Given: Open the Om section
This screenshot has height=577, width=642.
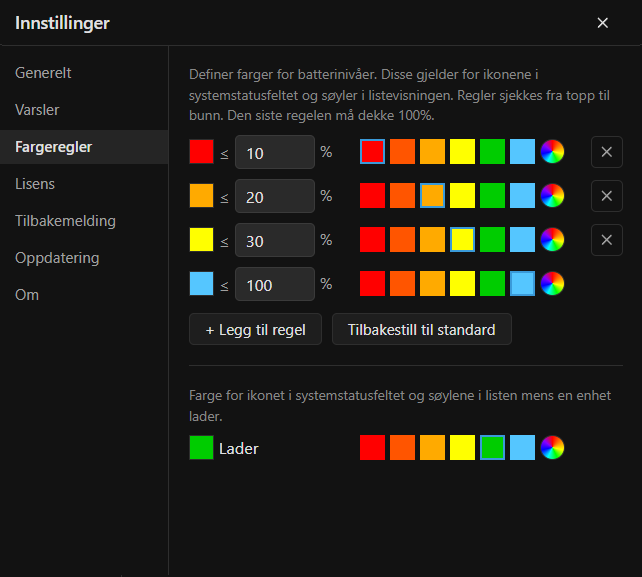Looking at the screenshot, I should (84, 295).
